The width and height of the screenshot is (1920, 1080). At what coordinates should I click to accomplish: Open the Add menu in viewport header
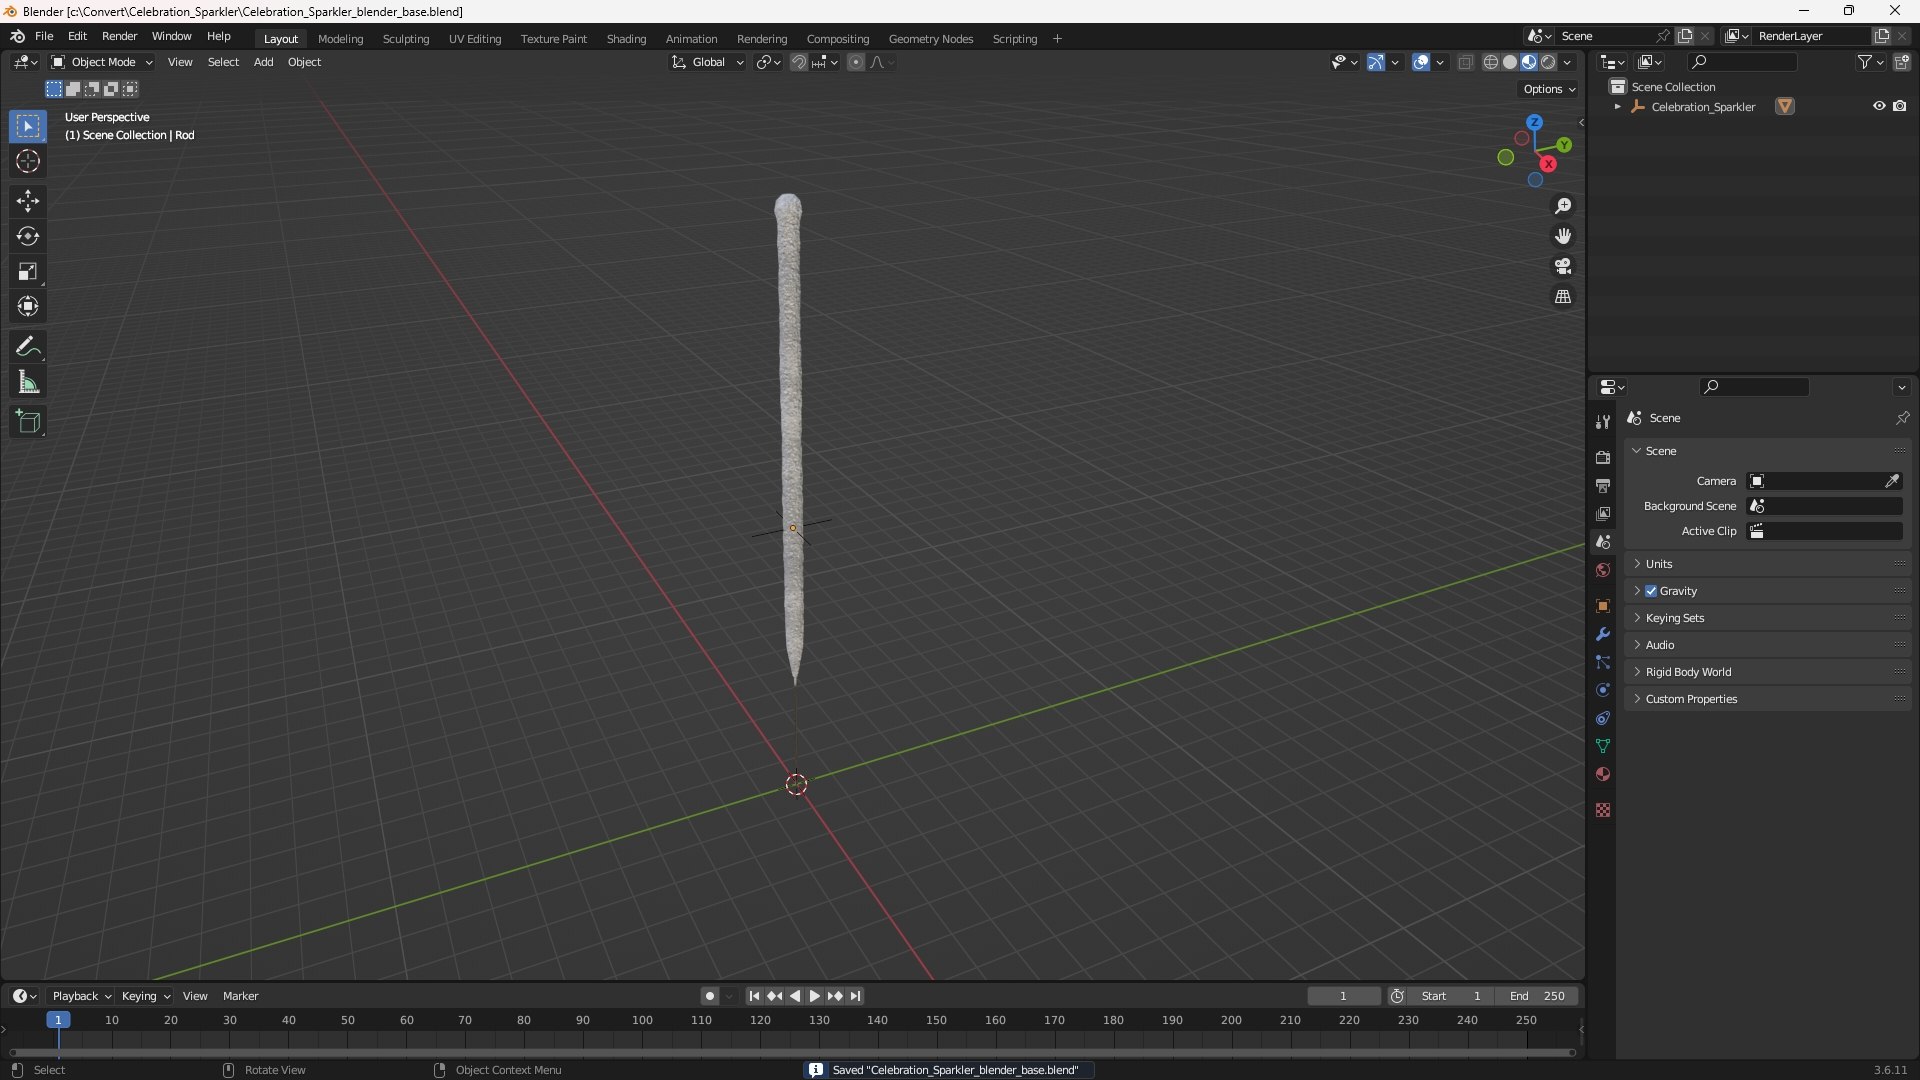click(x=263, y=62)
